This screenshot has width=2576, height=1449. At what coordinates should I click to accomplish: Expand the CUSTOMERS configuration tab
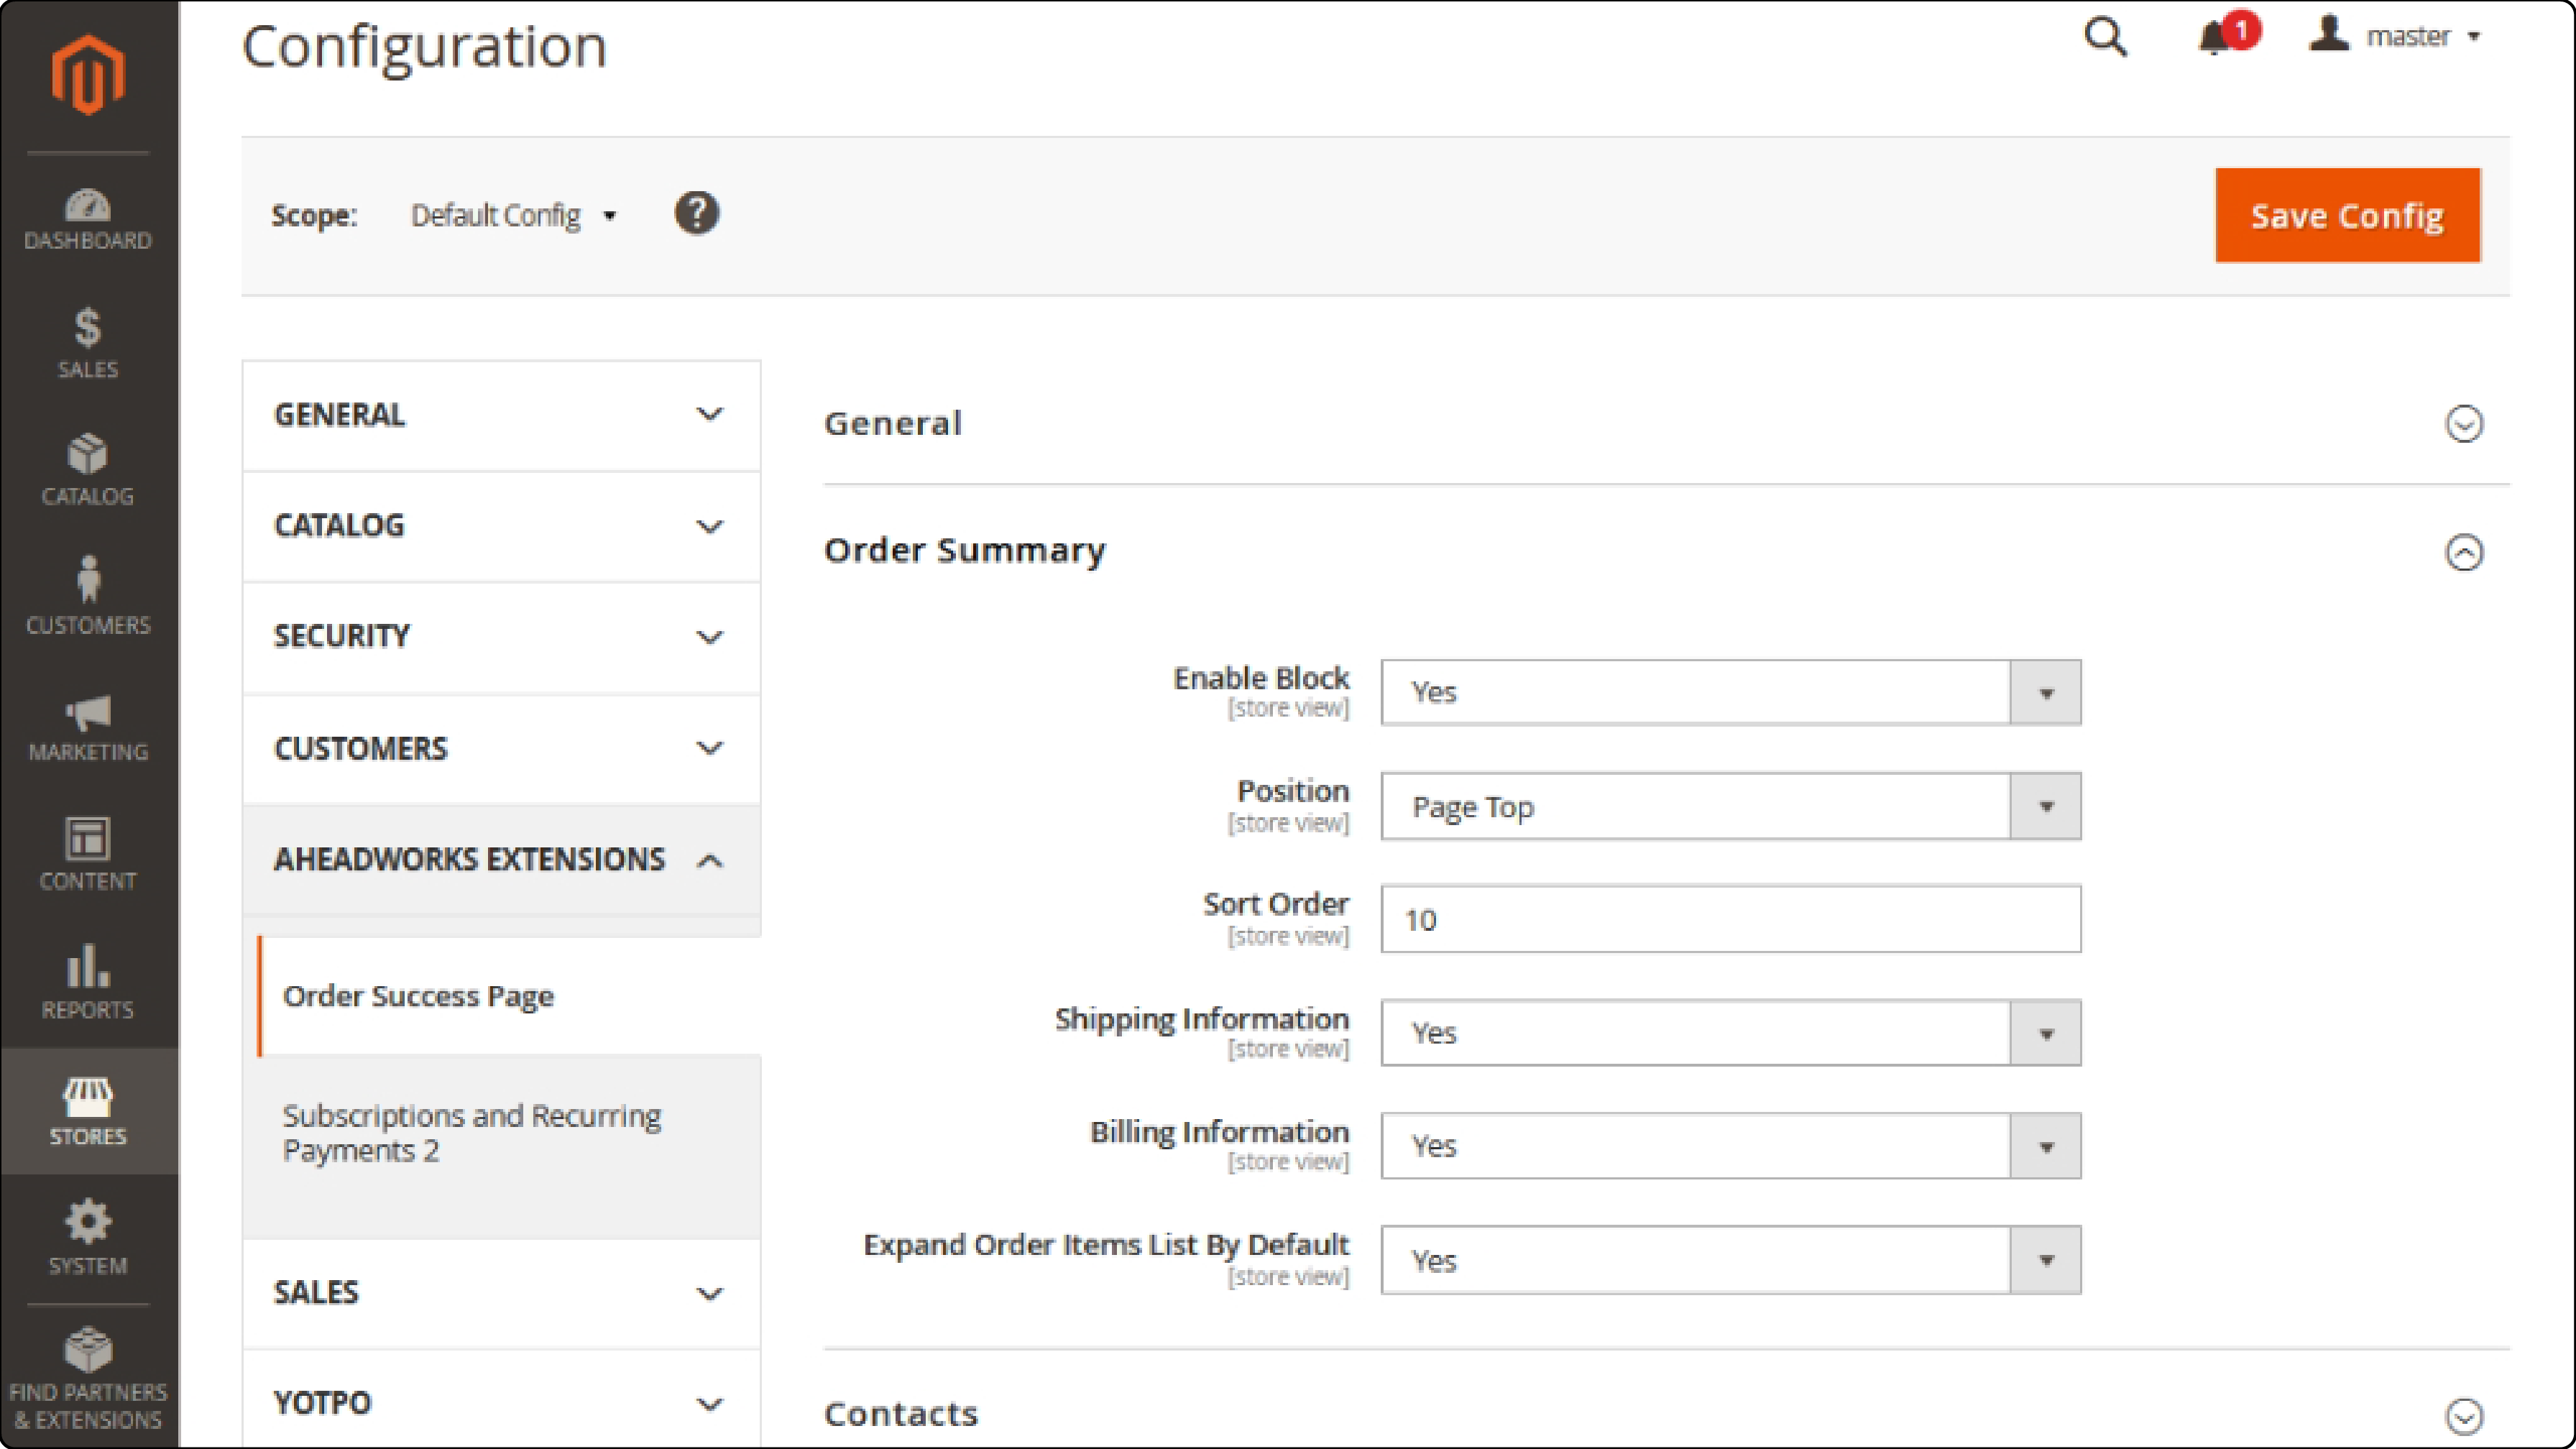point(501,749)
